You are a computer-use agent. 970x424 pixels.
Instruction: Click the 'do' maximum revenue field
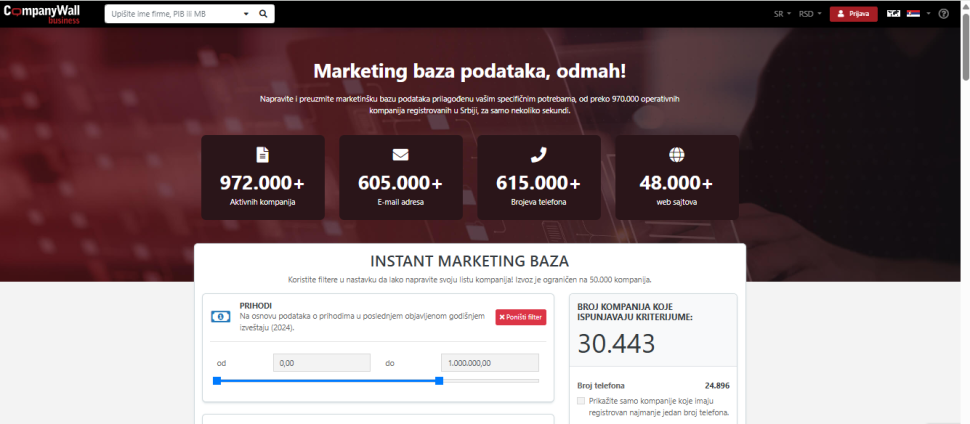(489, 363)
